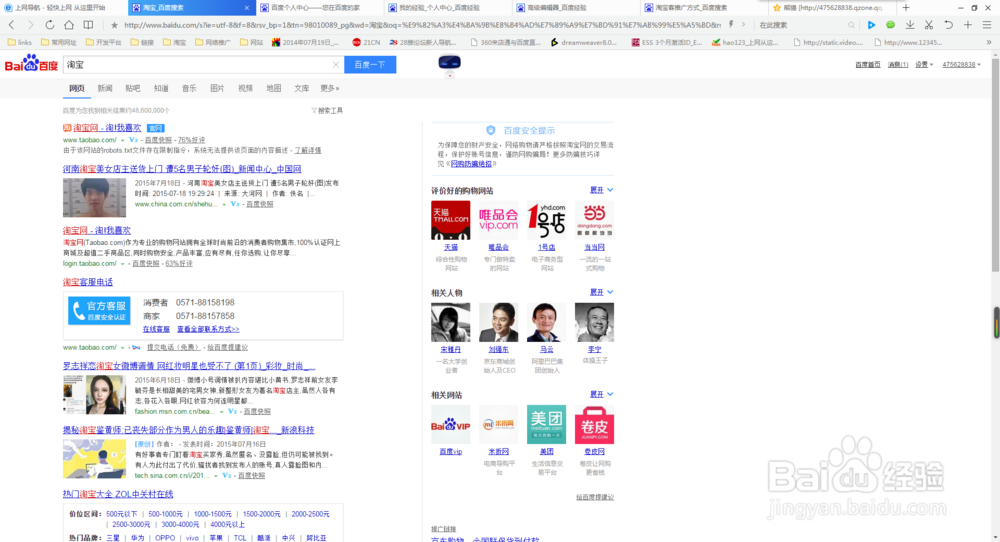Click the magnifier icon in browser search box
This screenshot has width=1000, height=542.
[851, 25]
